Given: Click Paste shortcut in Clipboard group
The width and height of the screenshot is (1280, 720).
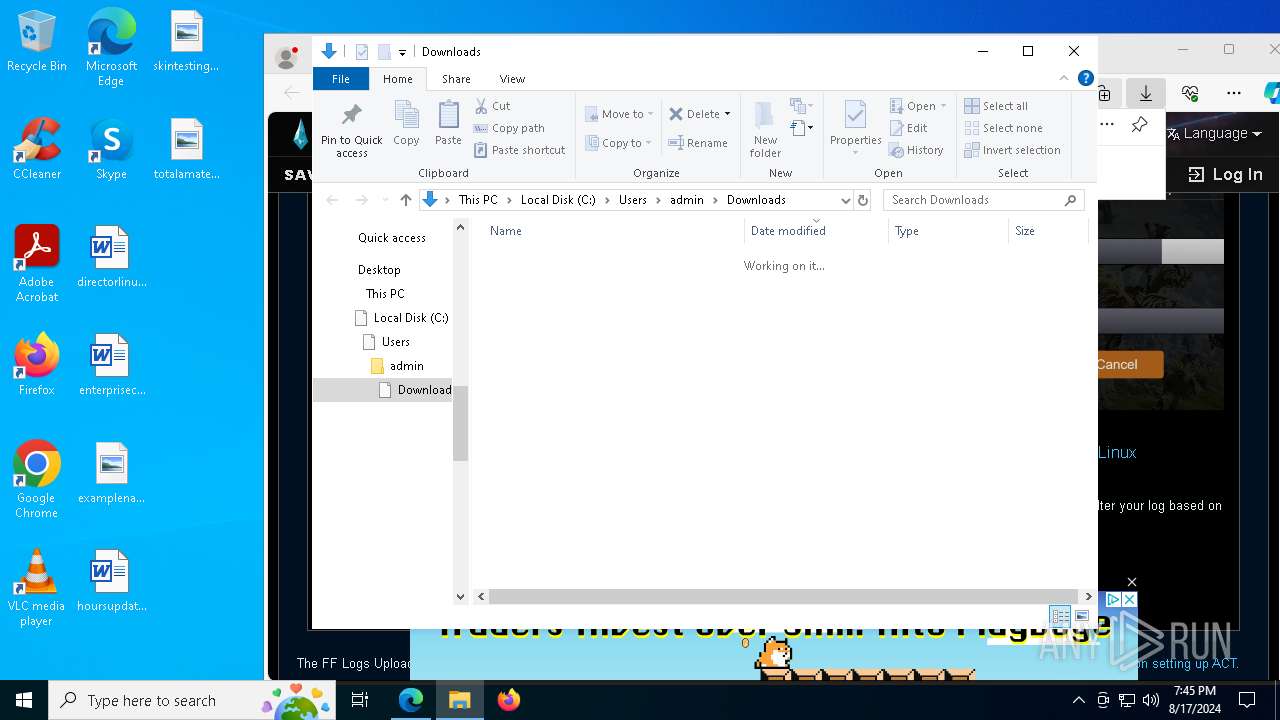Looking at the screenshot, I should (520, 150).
